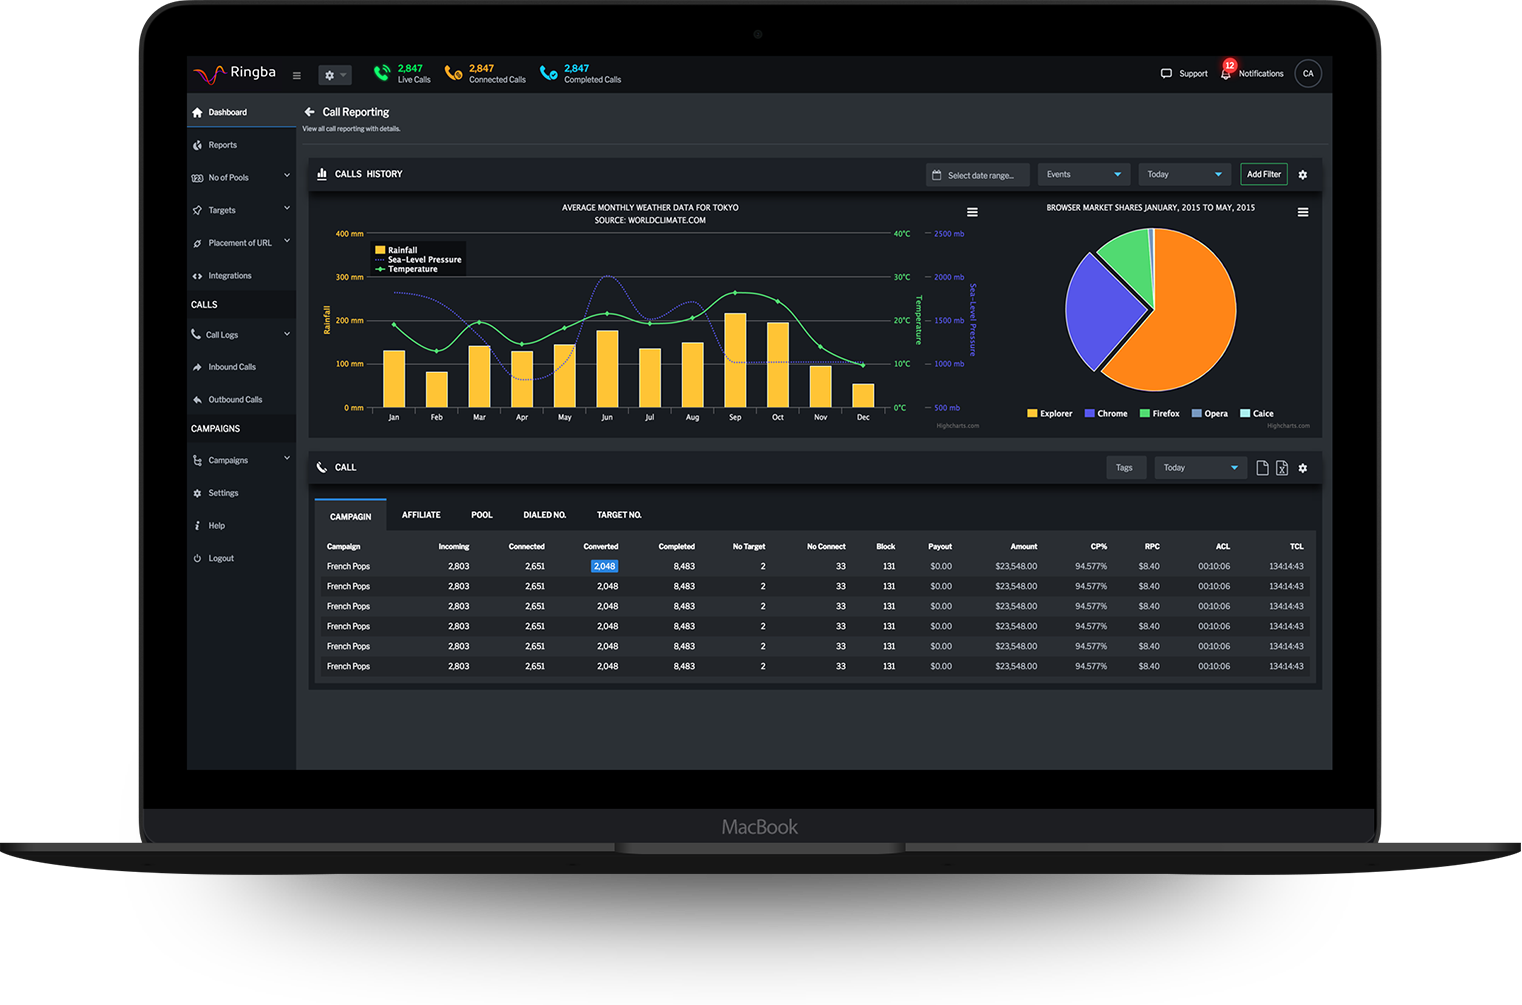
Task: Switch to the Dialed No. tab
Action: click(544, 515)
